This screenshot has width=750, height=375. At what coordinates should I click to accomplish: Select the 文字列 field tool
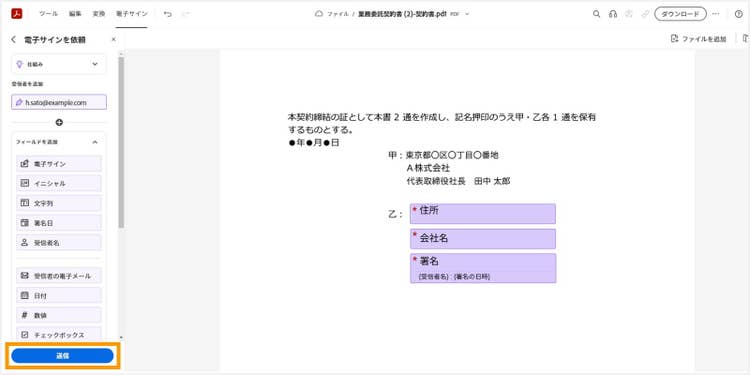tap(59, 203)
